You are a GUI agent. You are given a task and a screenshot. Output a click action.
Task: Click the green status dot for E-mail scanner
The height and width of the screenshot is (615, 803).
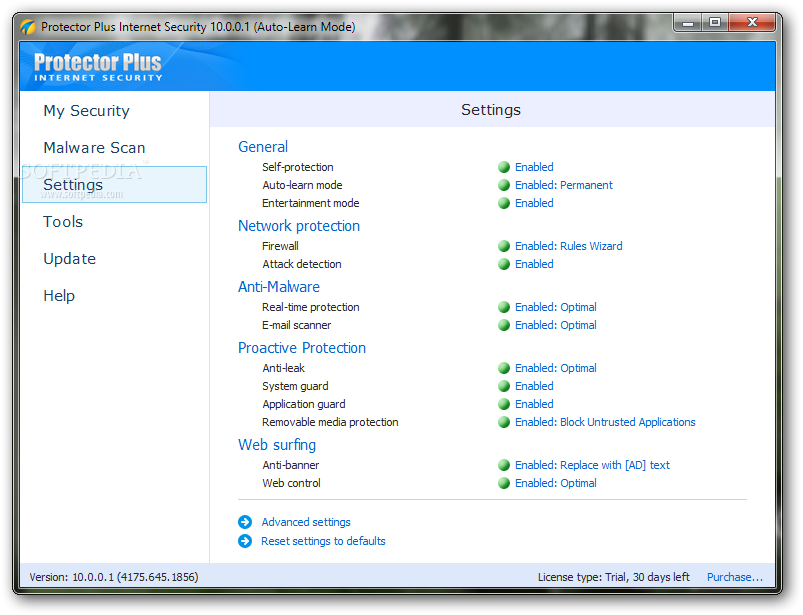504,325
